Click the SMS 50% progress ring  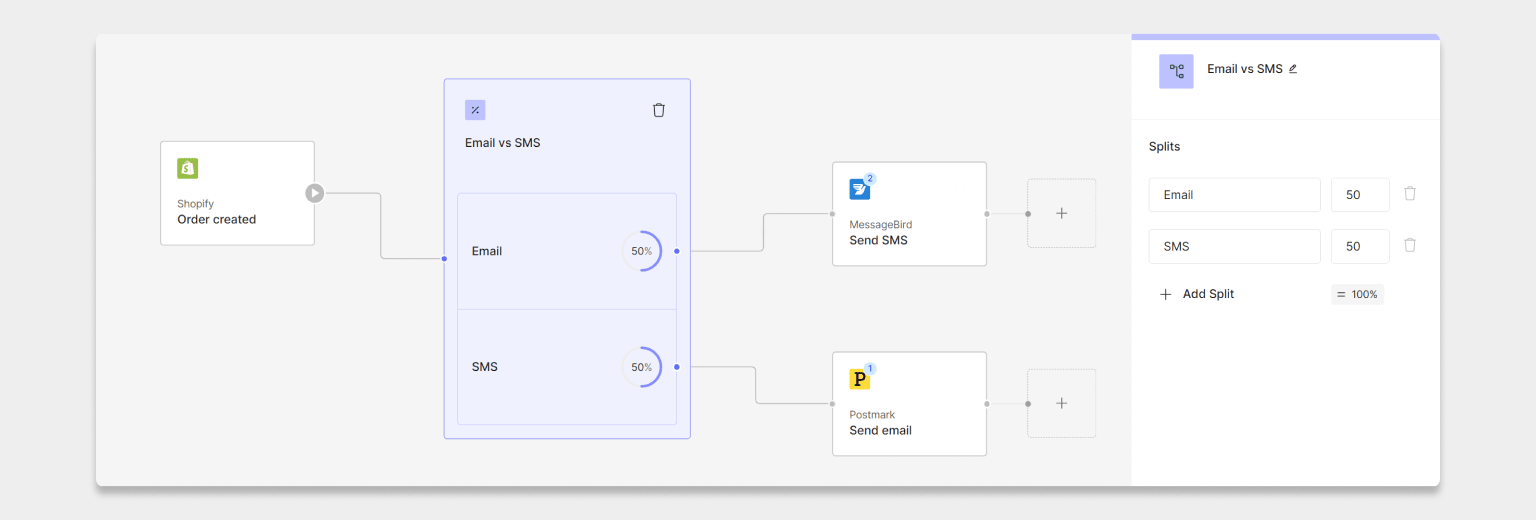tap(642, 367)
